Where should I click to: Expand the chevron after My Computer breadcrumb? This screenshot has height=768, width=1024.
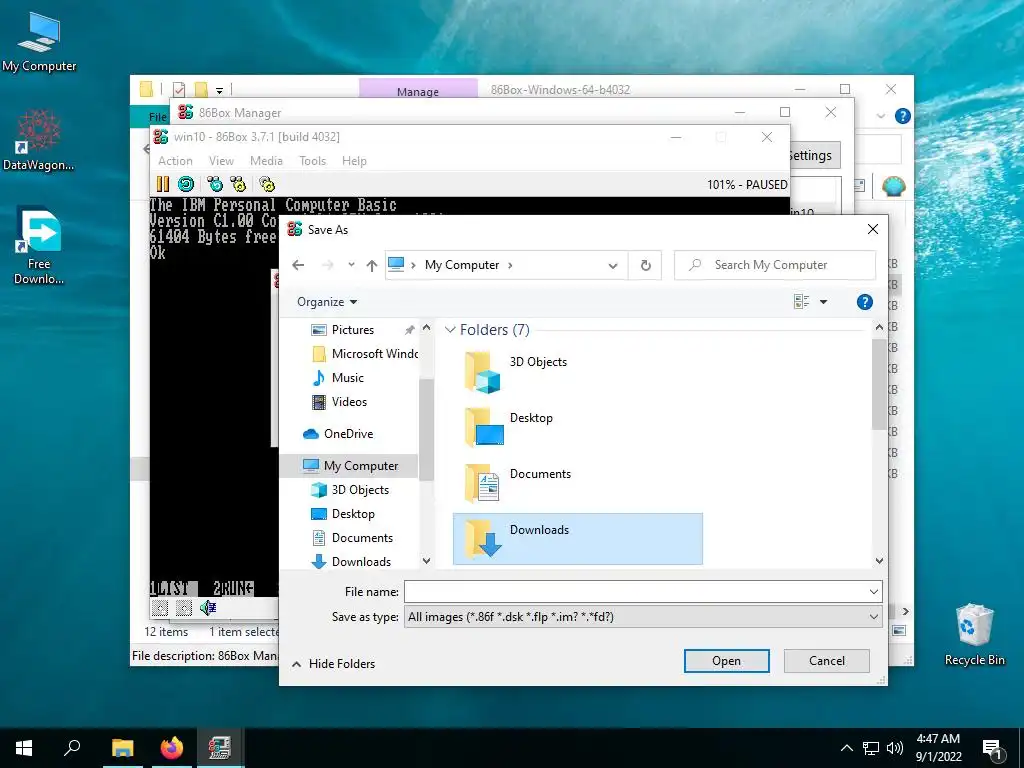[510, 265]
